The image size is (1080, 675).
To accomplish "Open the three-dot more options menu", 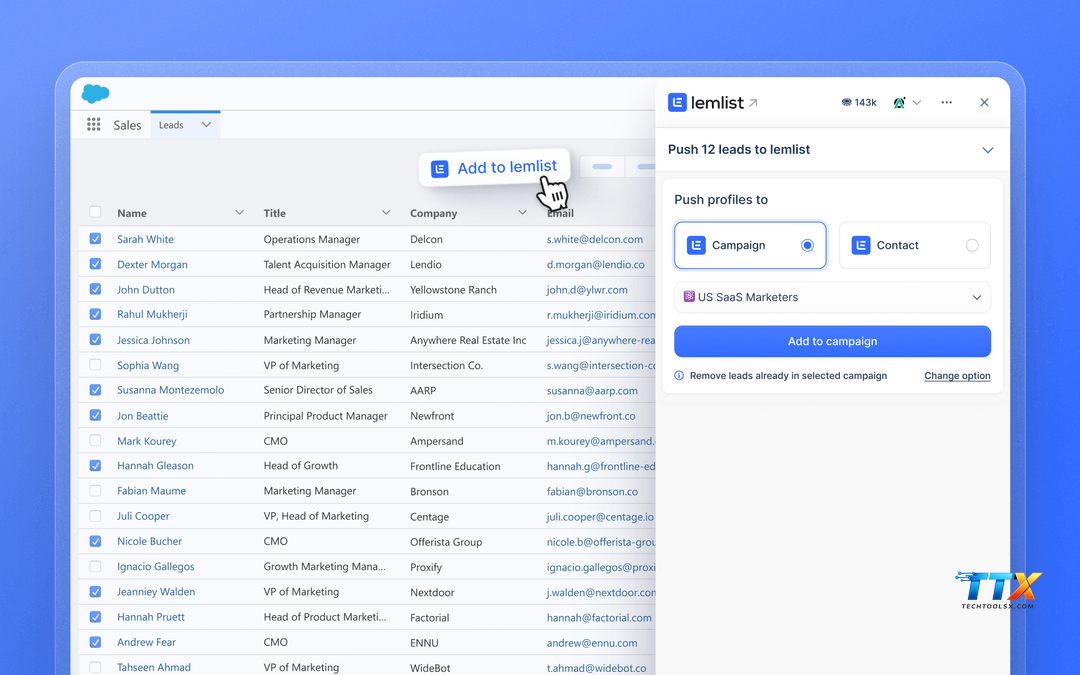I will (946, 103).
